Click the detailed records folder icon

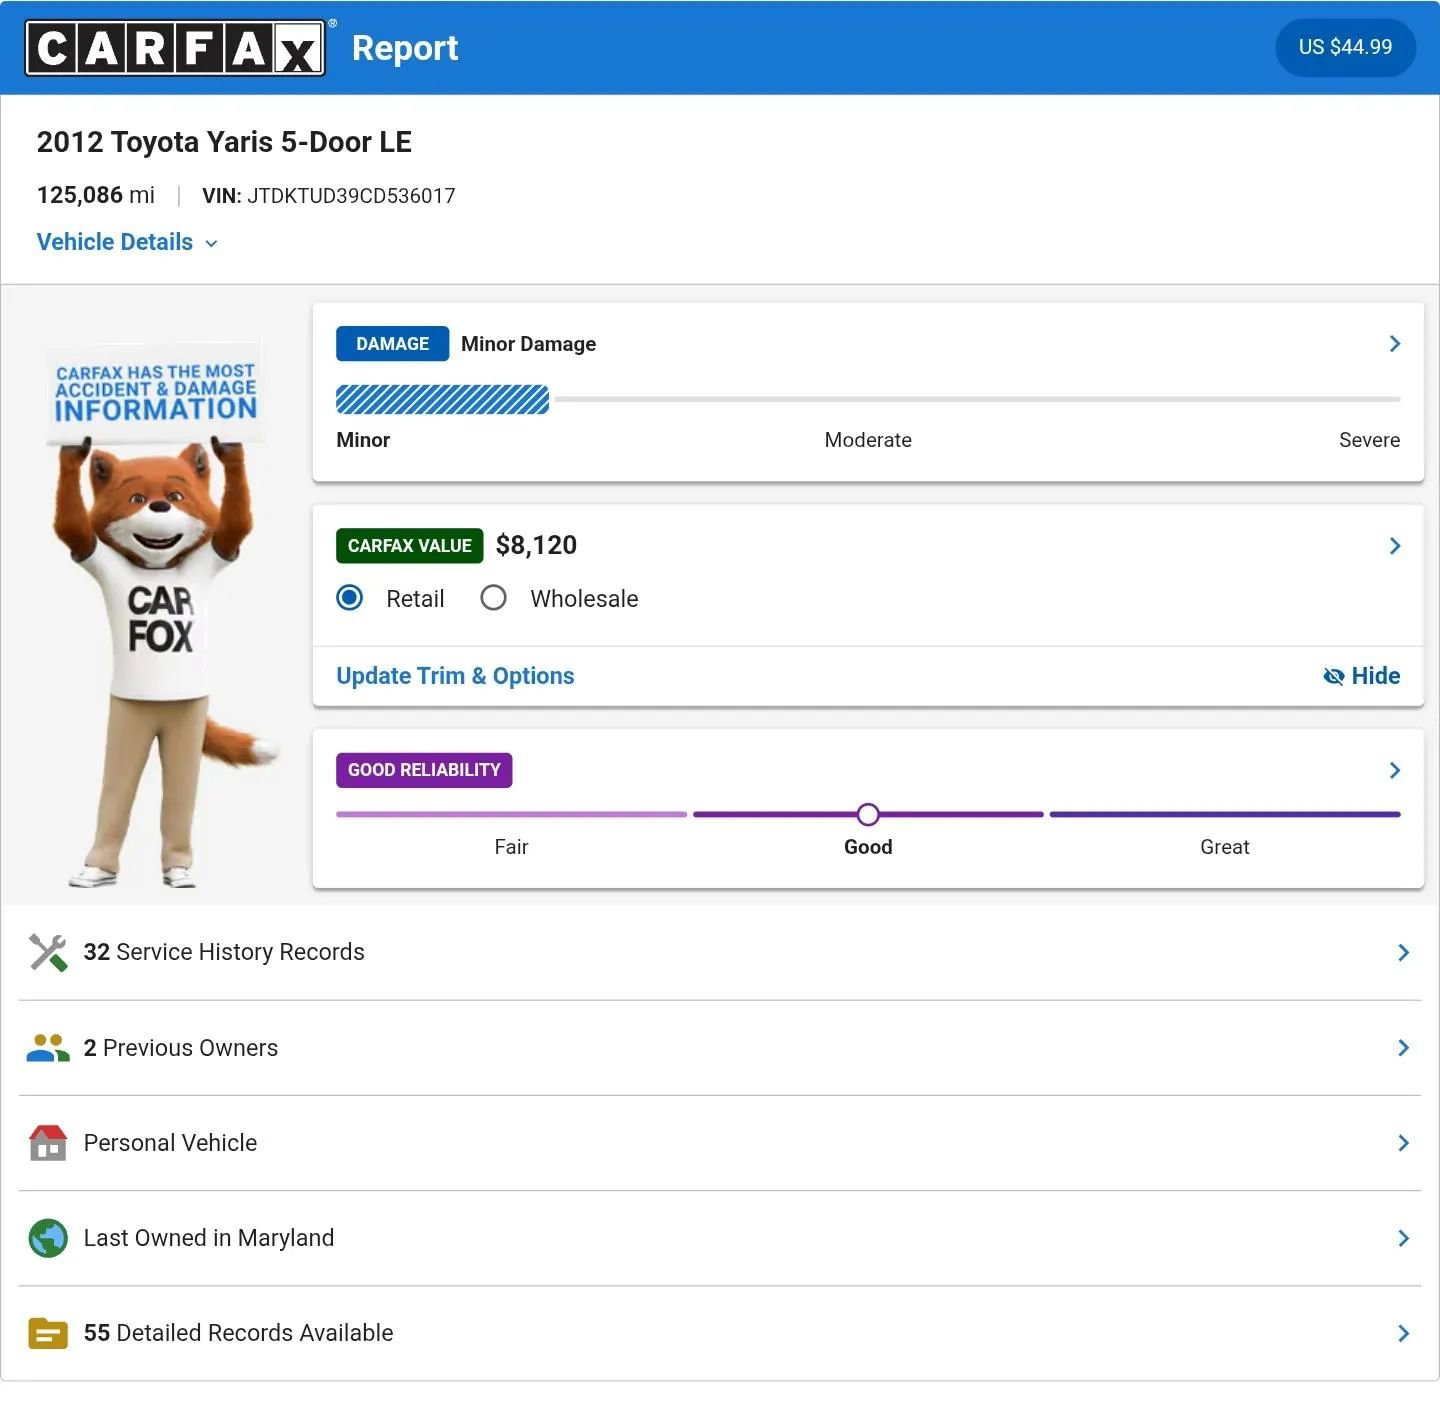click(48, 1333)
